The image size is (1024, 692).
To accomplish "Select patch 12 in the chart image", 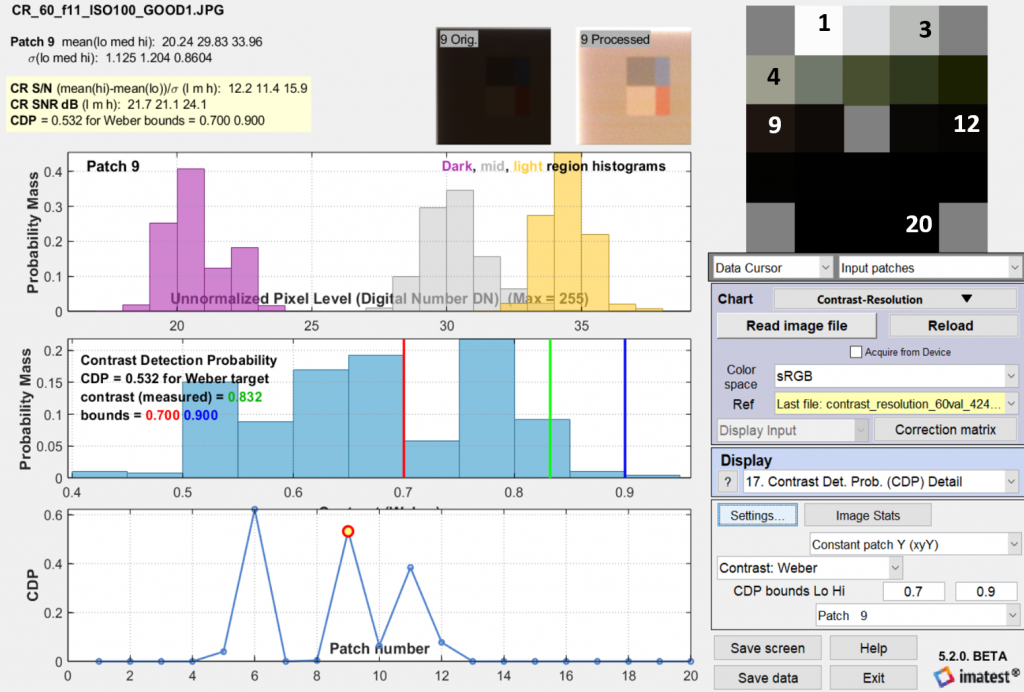I will click(x=963, y=129).
